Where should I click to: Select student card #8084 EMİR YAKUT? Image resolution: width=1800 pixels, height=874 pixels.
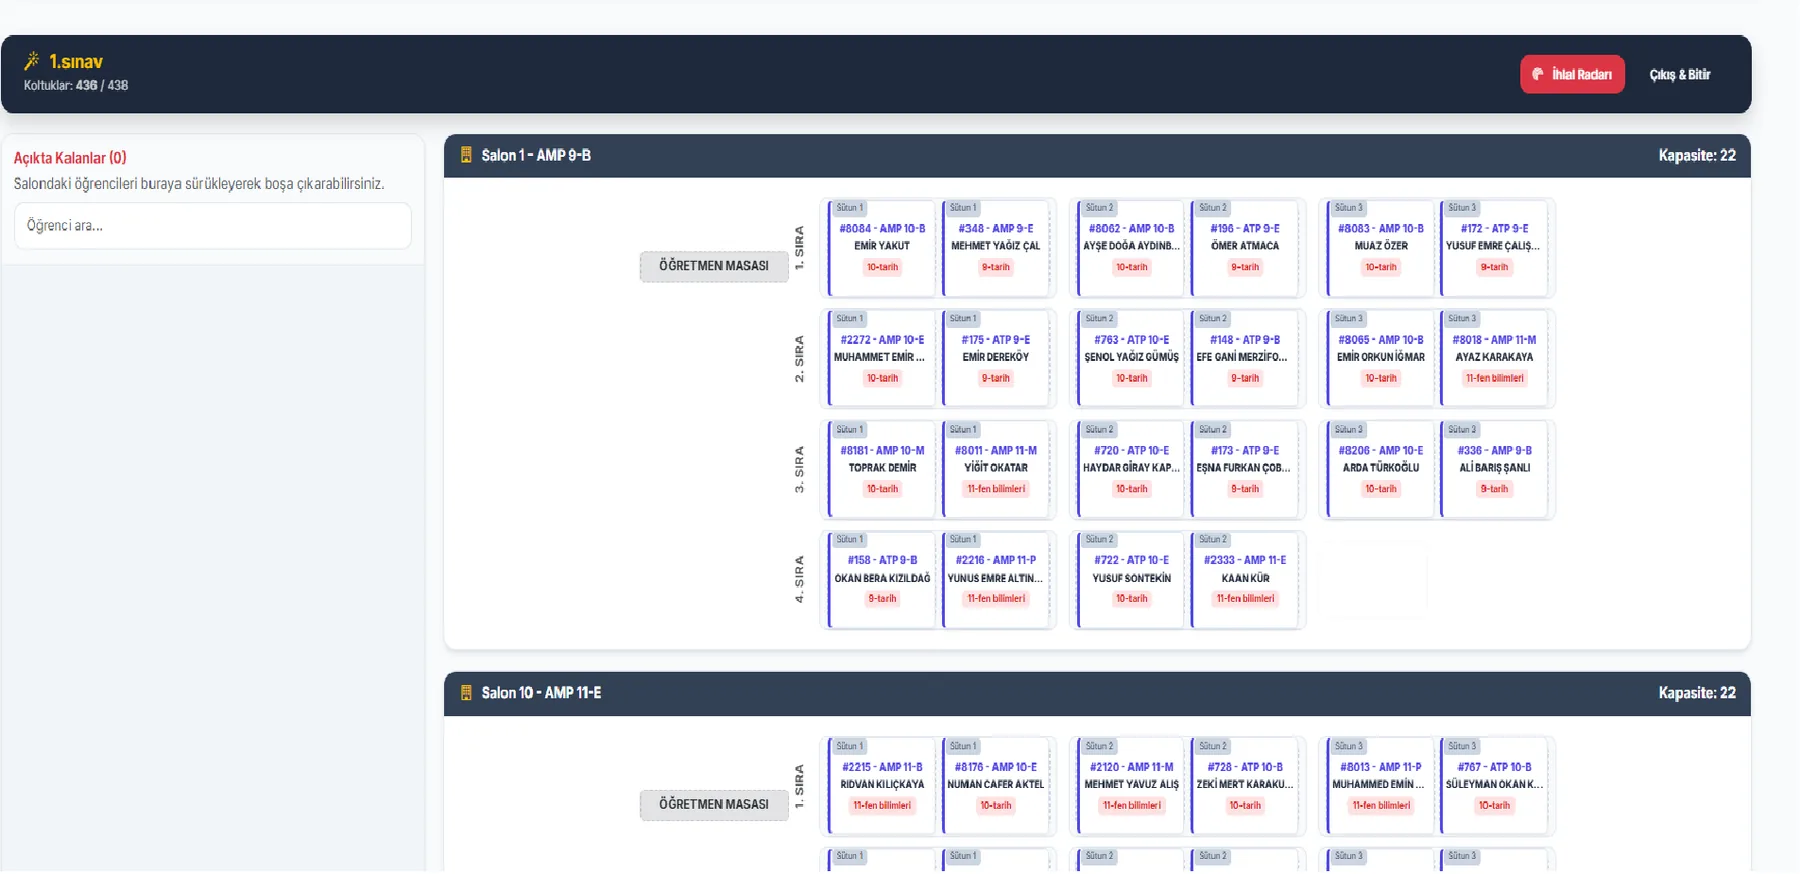point(882,248)
